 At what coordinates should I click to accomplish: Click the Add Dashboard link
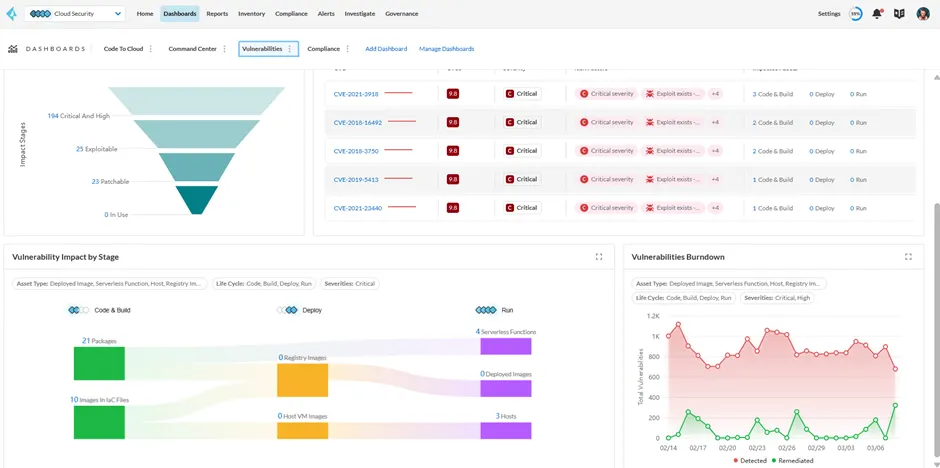coord(386,49)
